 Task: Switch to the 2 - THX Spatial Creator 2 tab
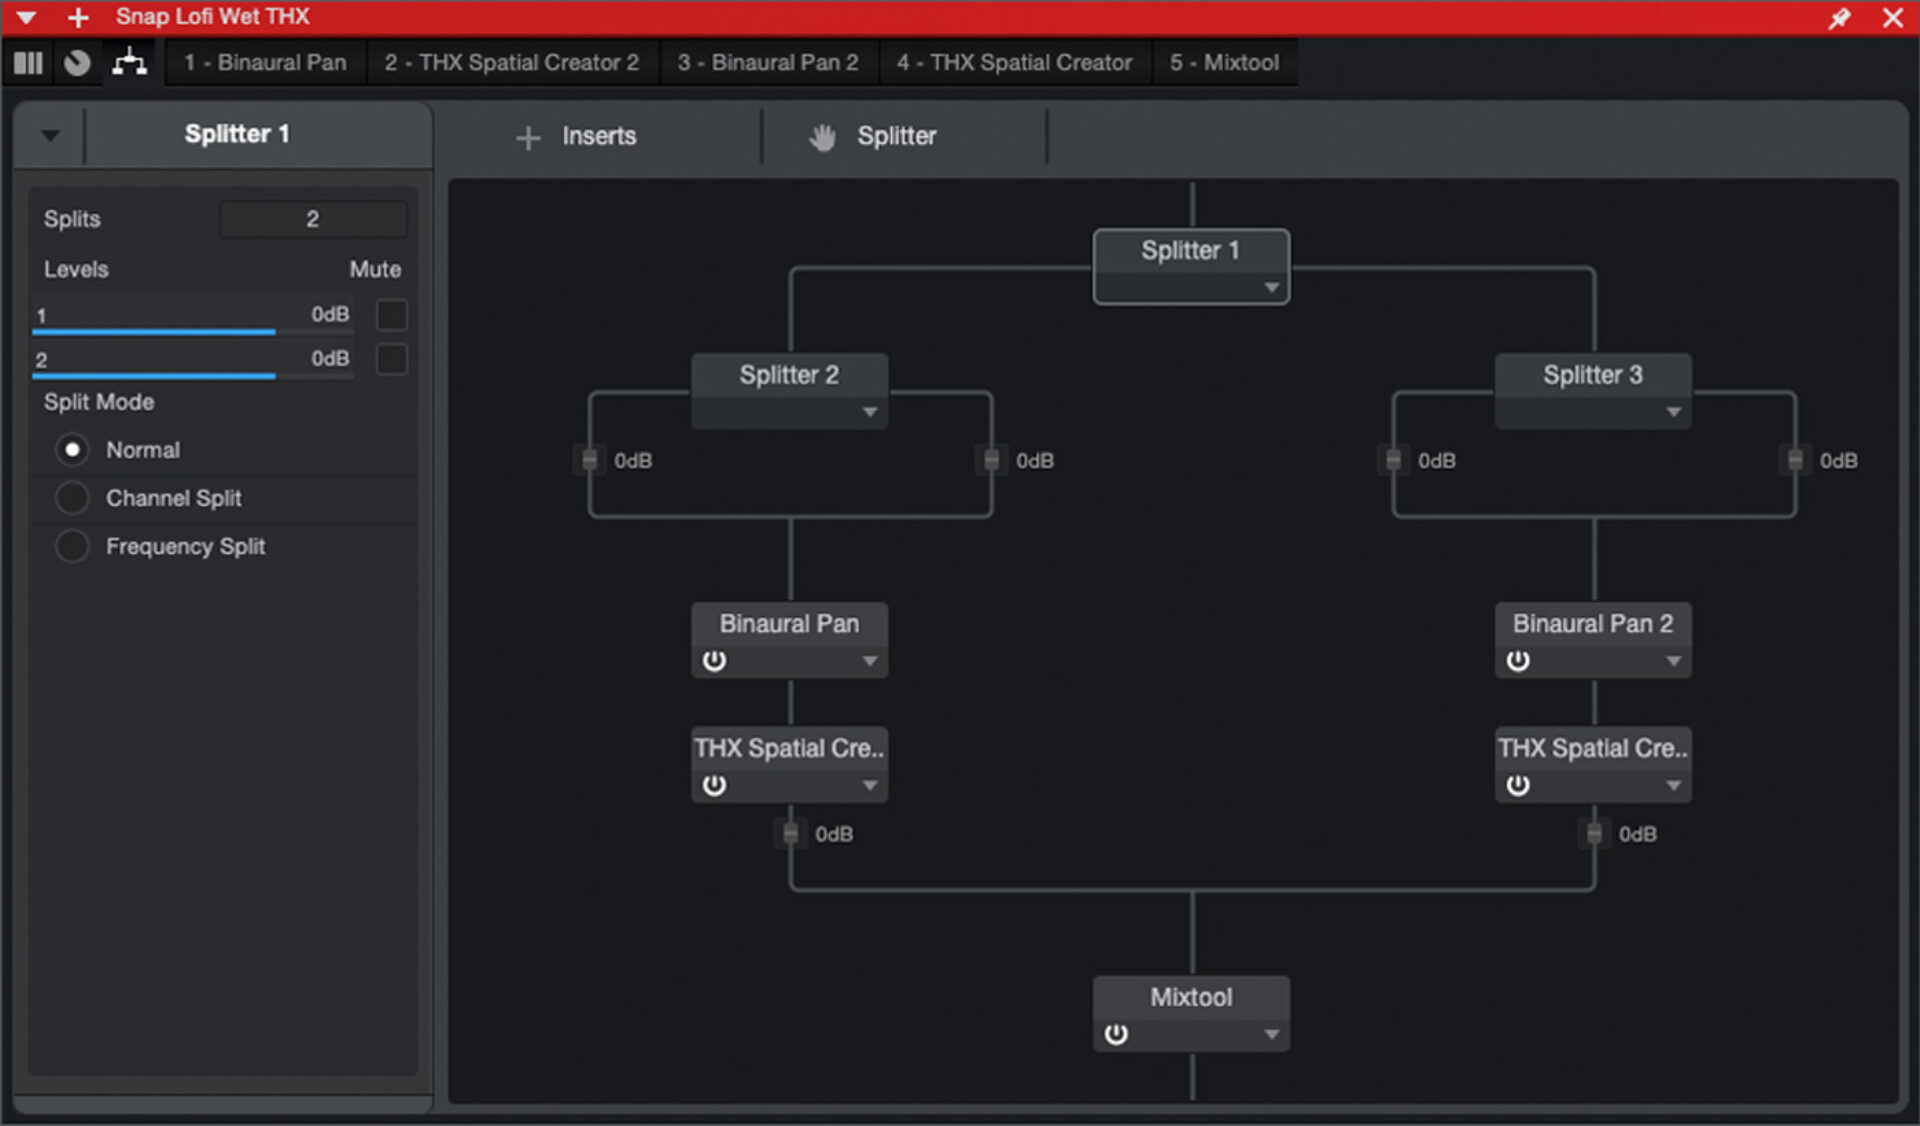coord(512,62)
